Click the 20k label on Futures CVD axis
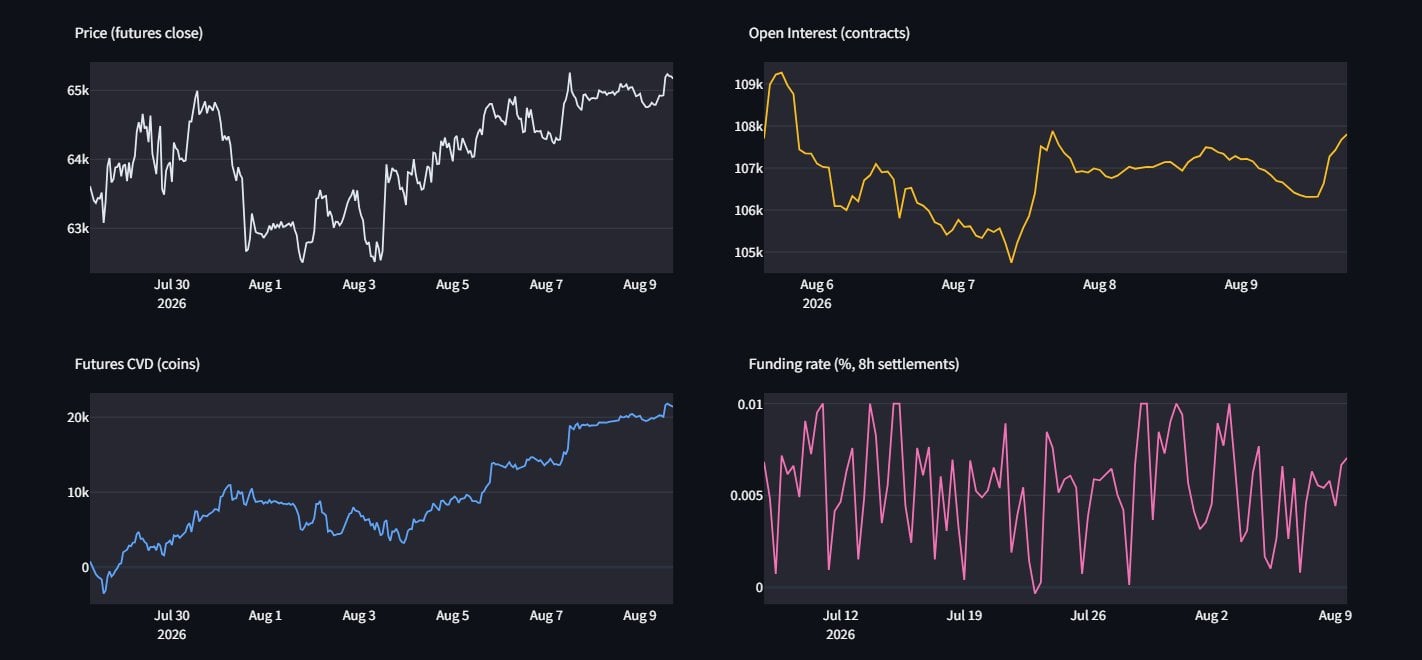The image size is (1422, 660). (x=78, y=417)
